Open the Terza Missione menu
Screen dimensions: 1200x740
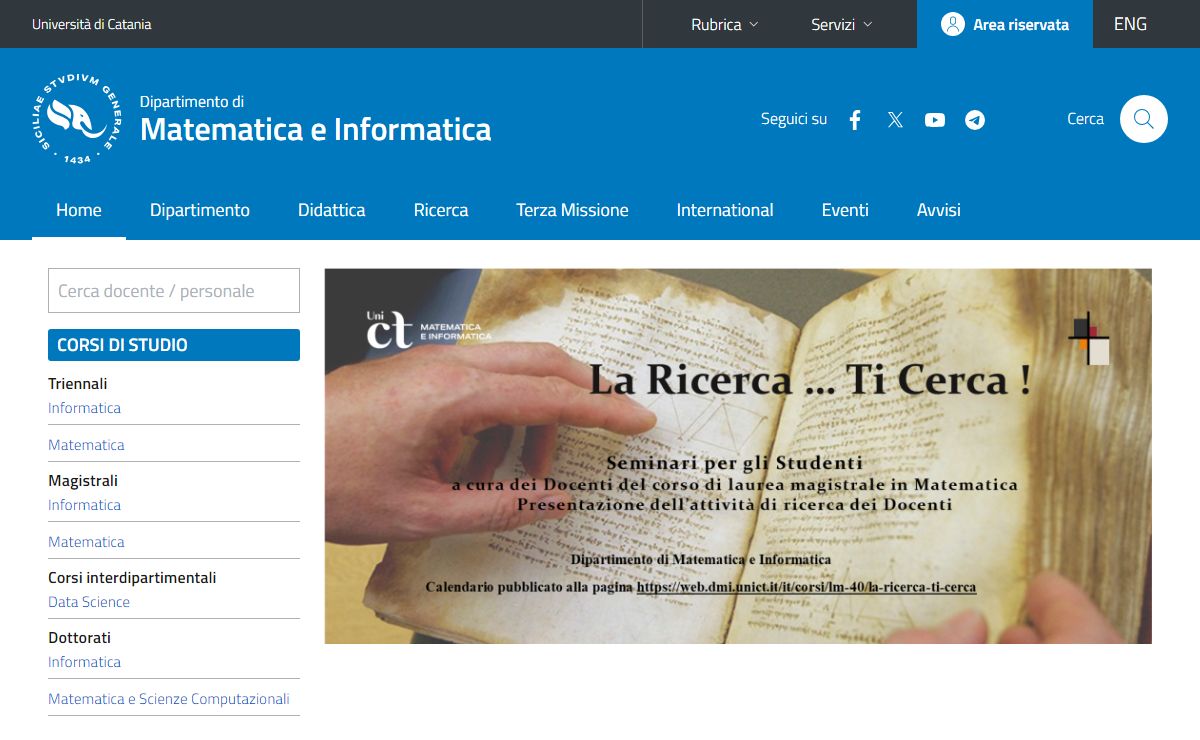pos(572,210)
